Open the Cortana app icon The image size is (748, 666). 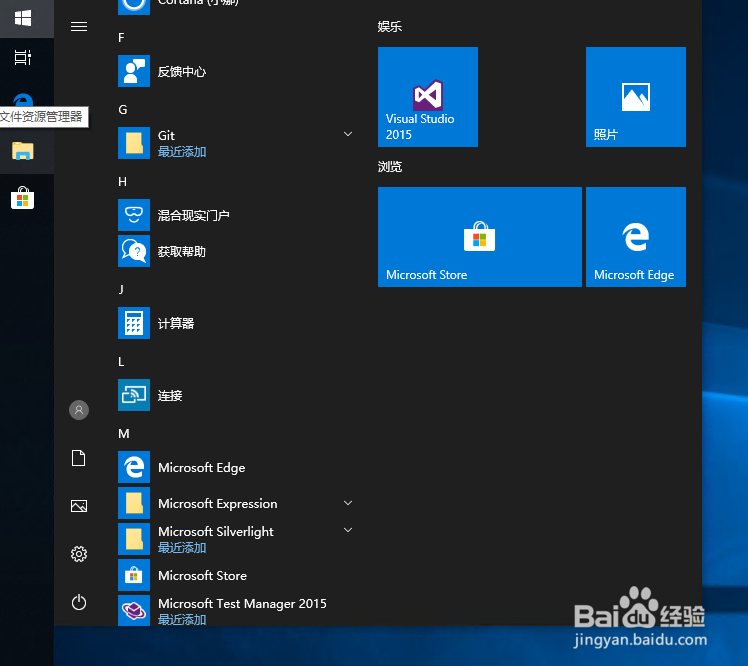pos(134,6)
